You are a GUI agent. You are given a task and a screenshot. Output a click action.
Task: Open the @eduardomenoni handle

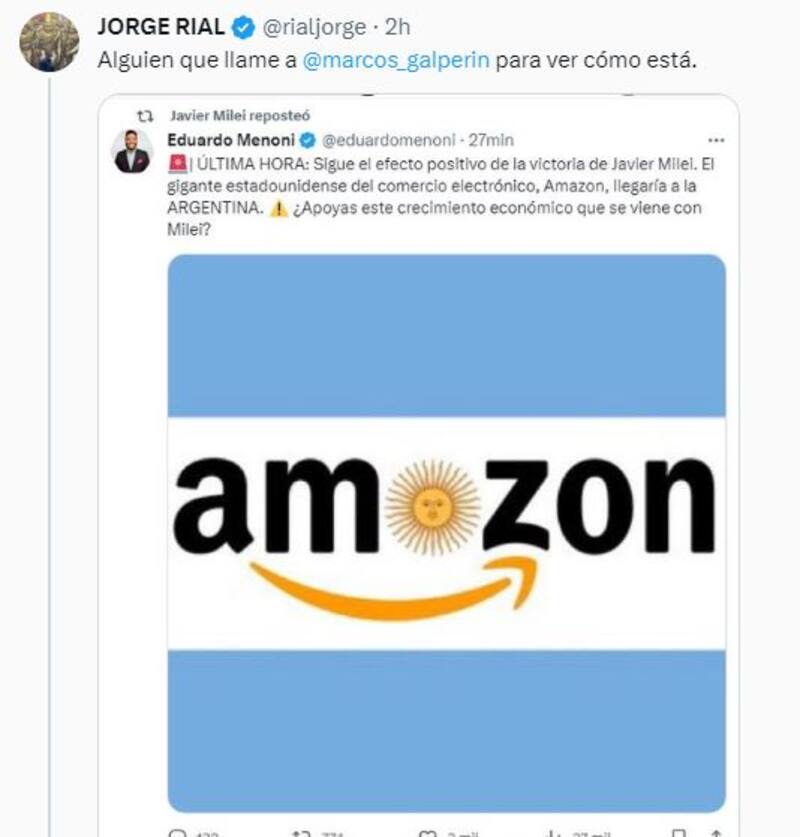click(389, 140)
